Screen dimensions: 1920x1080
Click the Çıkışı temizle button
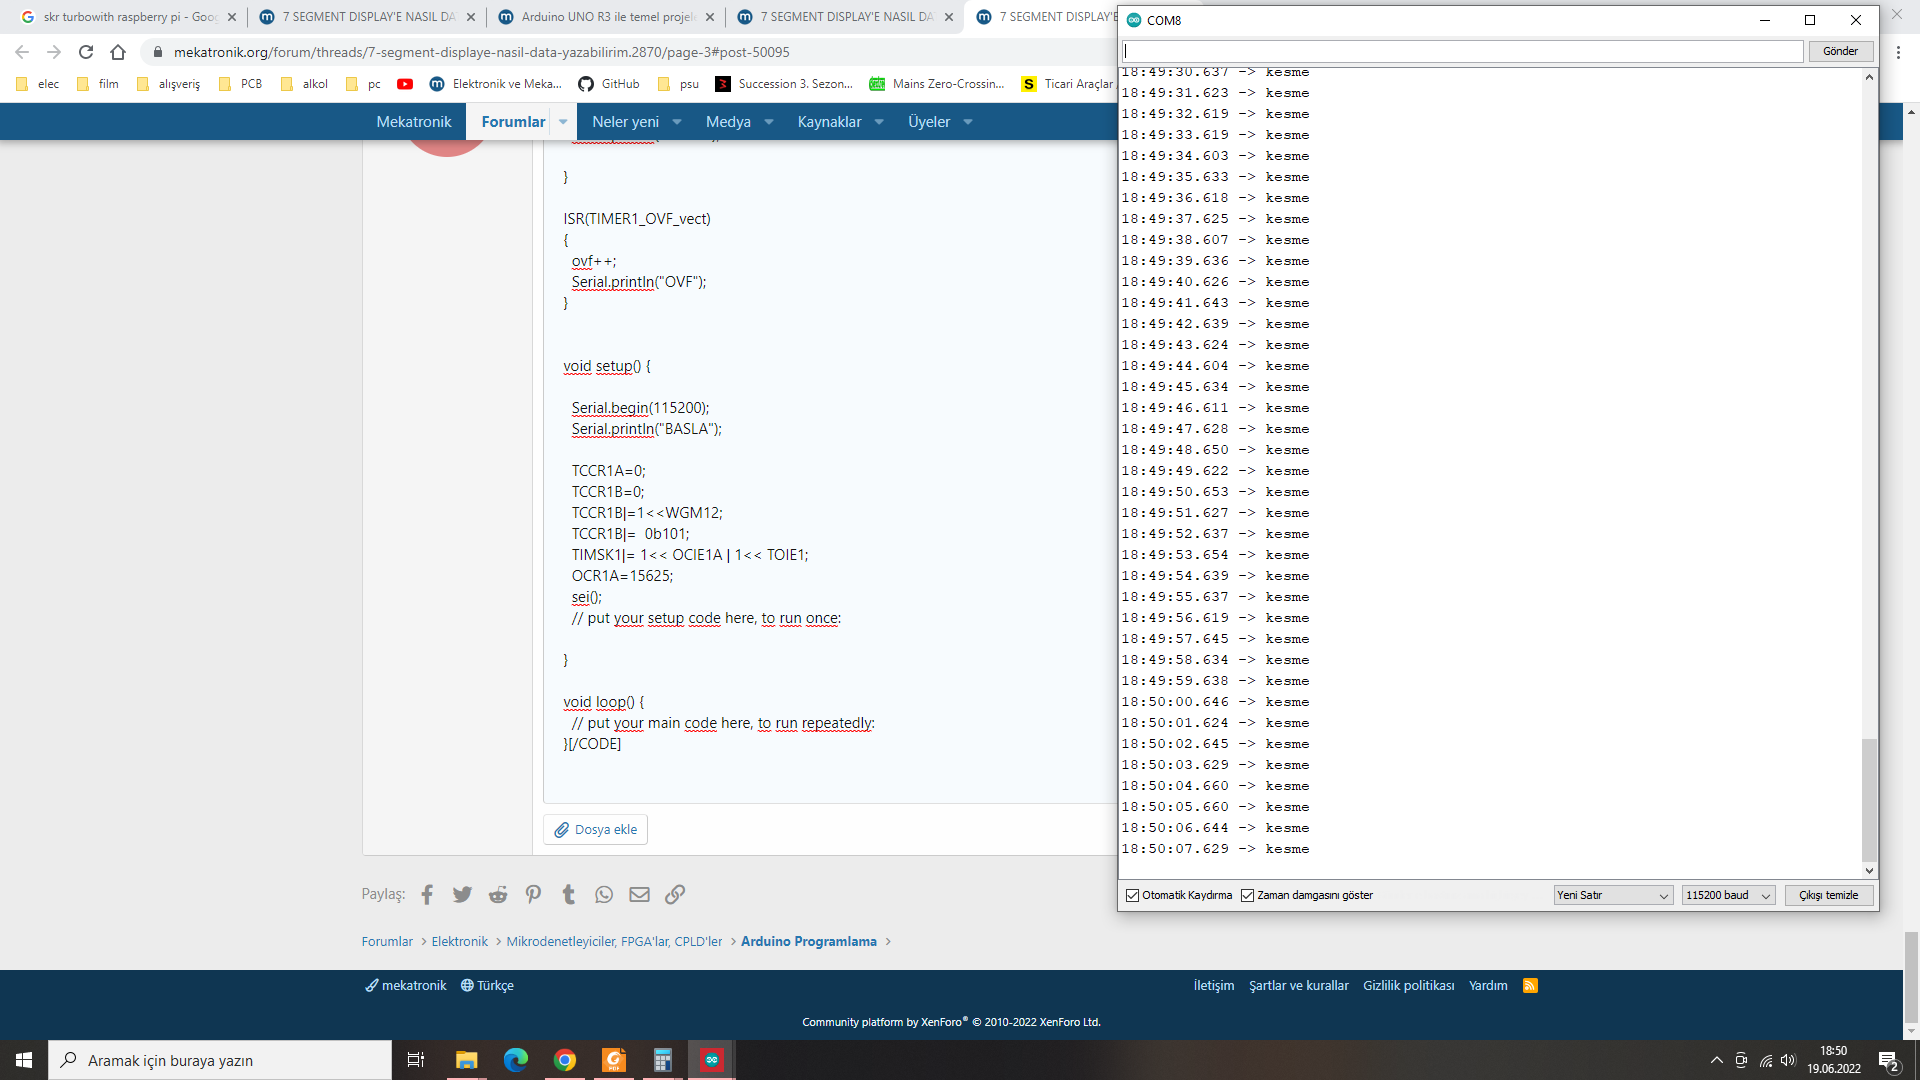click(x=1828, y=896)
